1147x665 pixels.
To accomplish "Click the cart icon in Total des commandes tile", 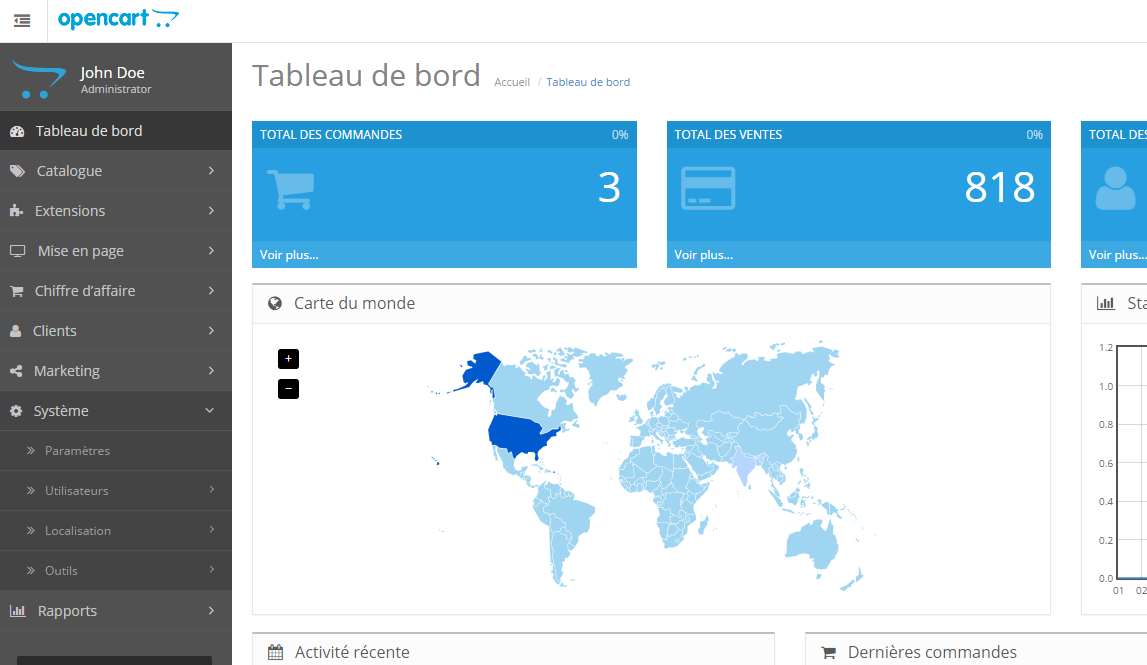I will pos(291,189).
